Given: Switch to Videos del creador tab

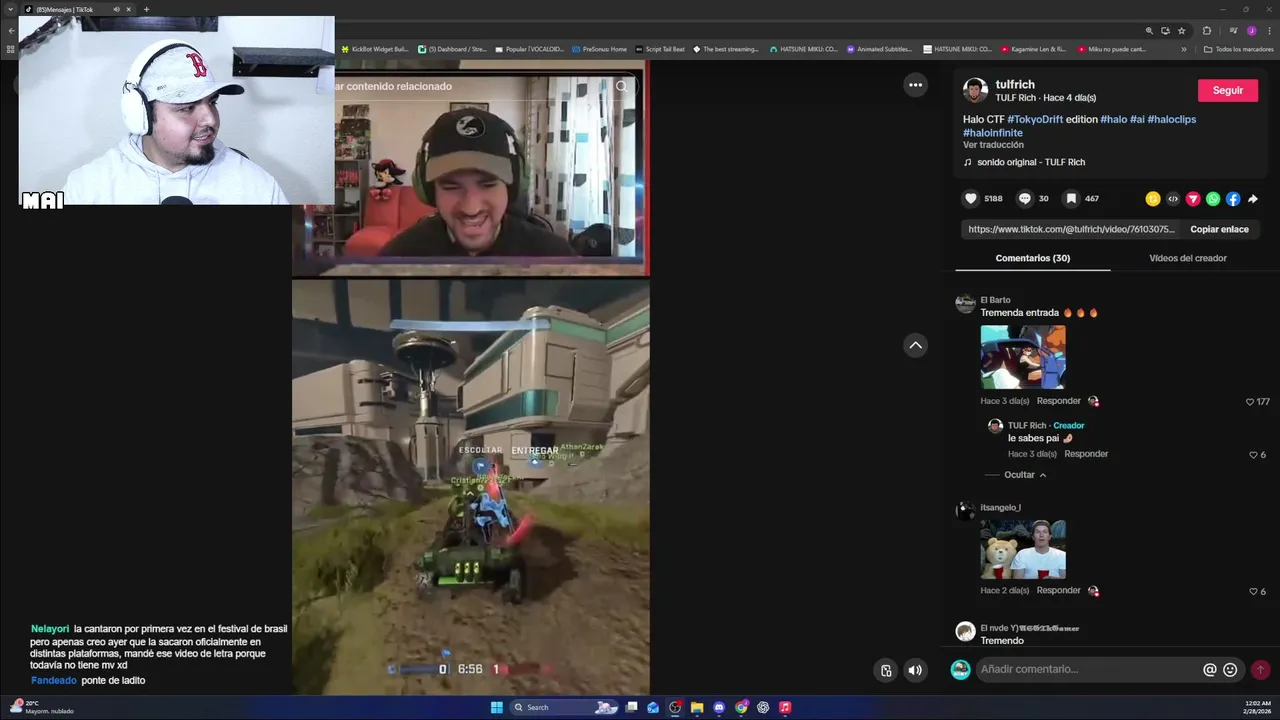Looking at the screenshot, I should tap(1188, 258).
